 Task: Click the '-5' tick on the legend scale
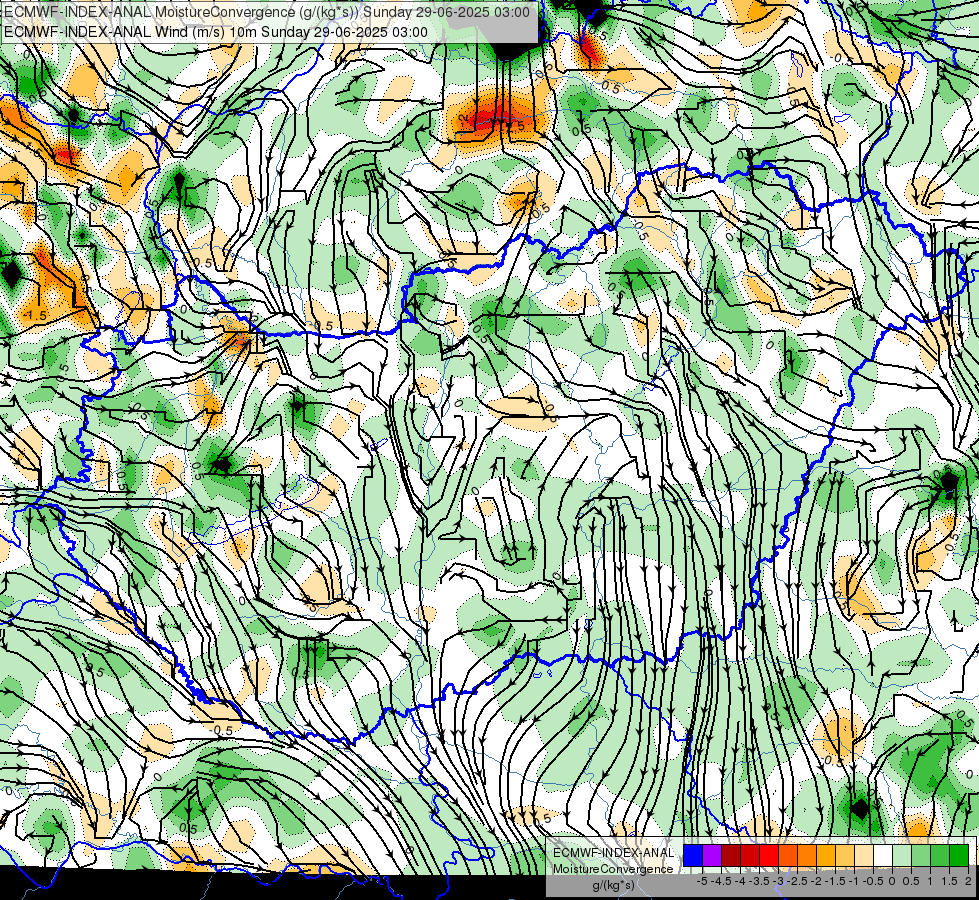(702, 881)
